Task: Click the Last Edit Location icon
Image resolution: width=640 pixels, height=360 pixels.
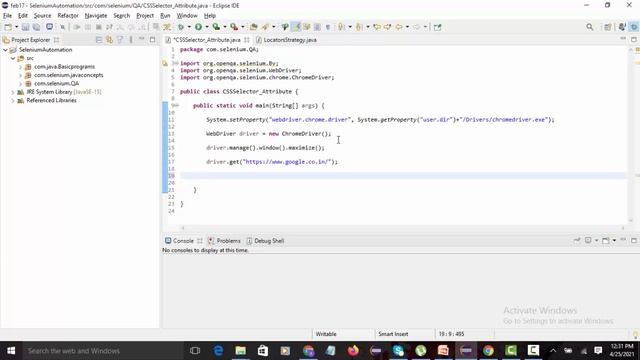Action: [377, 27]
